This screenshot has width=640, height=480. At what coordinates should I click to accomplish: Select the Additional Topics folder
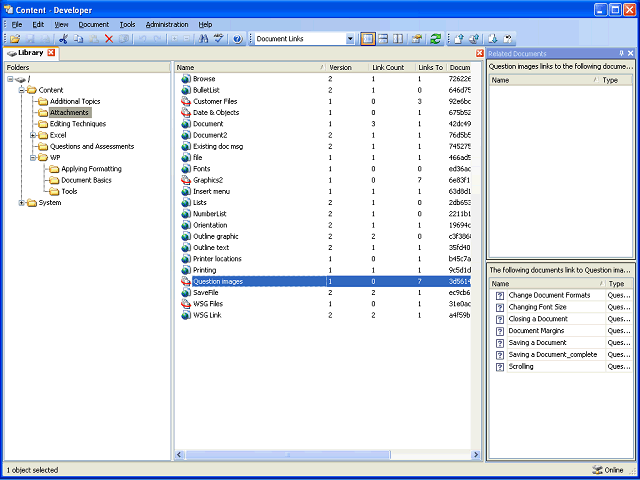coord(75,101)
